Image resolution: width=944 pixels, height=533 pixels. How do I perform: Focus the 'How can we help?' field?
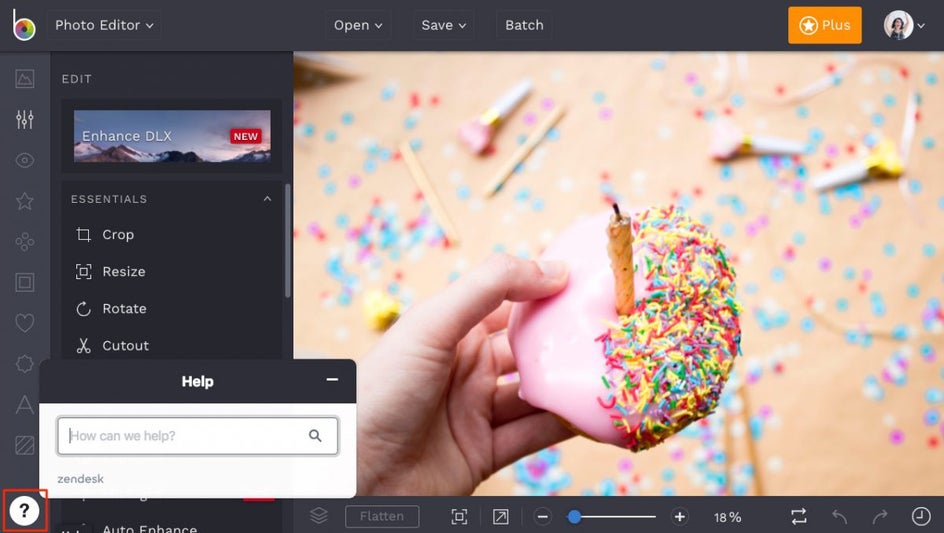pyautogui.click(x=197, y=435)
